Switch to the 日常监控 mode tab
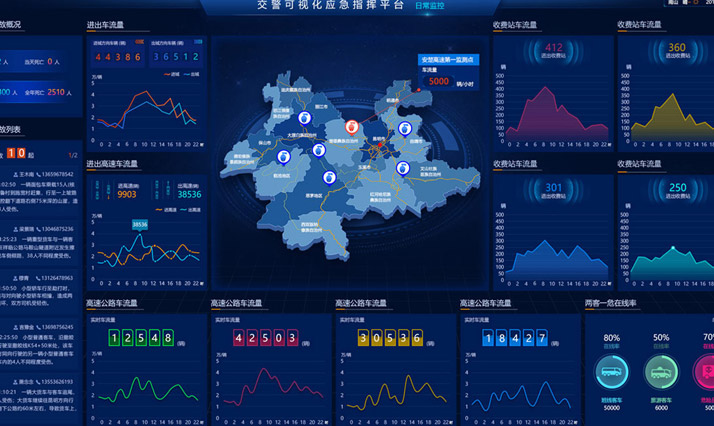This screenshot has height=426, width=714. (x=431, y=6)
